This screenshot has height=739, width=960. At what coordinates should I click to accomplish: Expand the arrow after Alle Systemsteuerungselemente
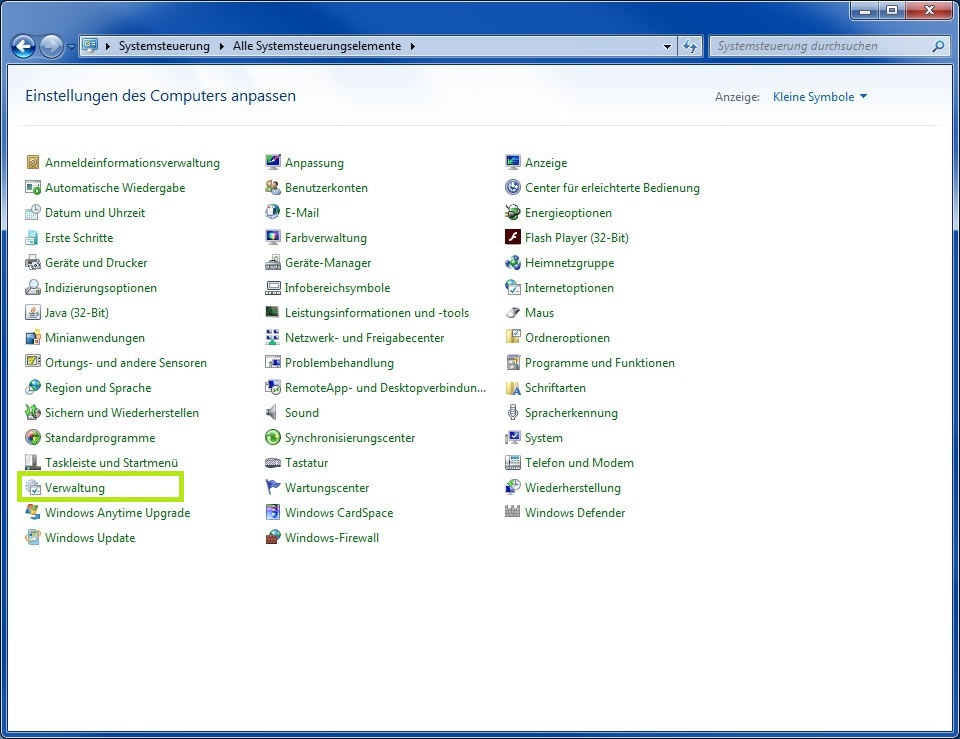point(413,47)
